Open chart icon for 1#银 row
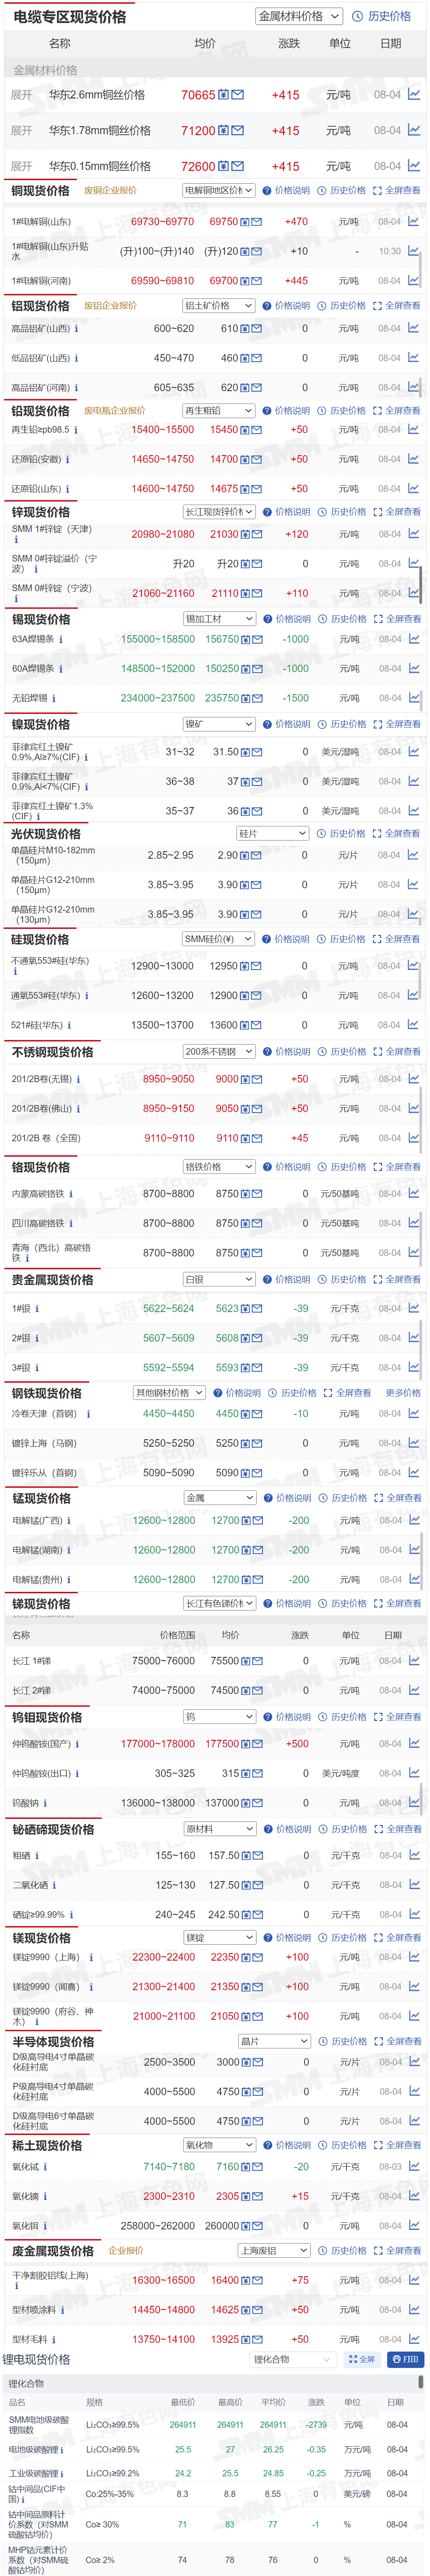Screen dimensions: 430x2576 click(x=414, y=1308)
